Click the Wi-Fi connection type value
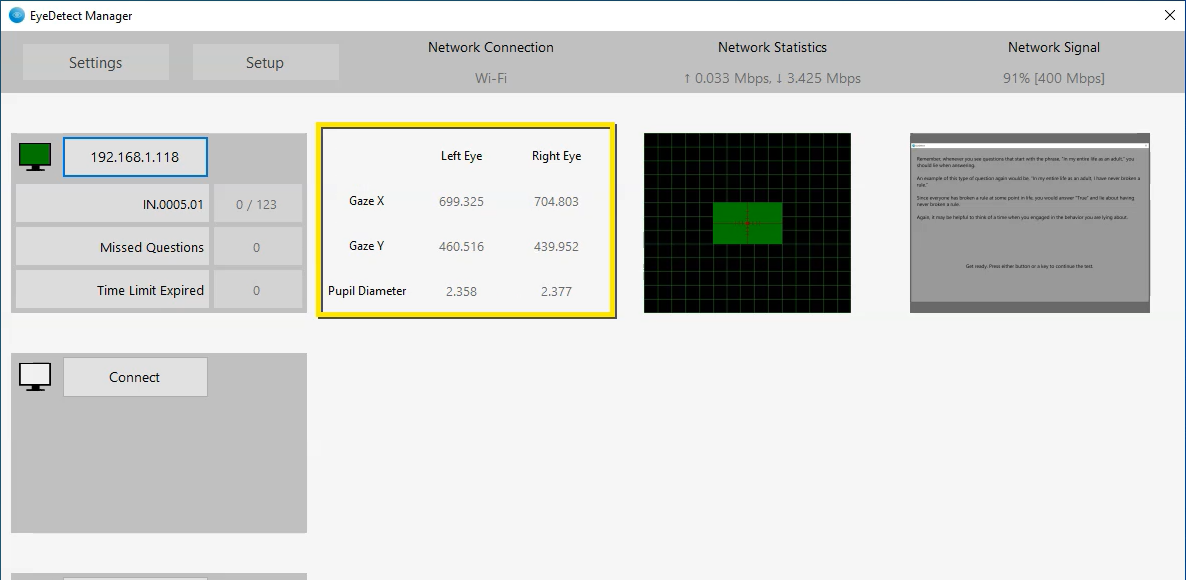1186x580 pixels. (491, 78)
